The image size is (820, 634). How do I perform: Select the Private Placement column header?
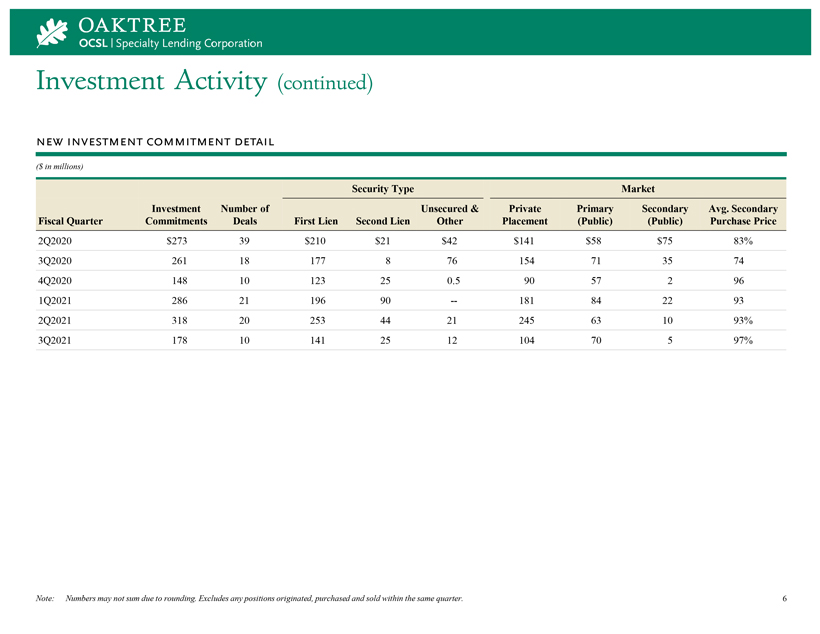pos(523,214)
